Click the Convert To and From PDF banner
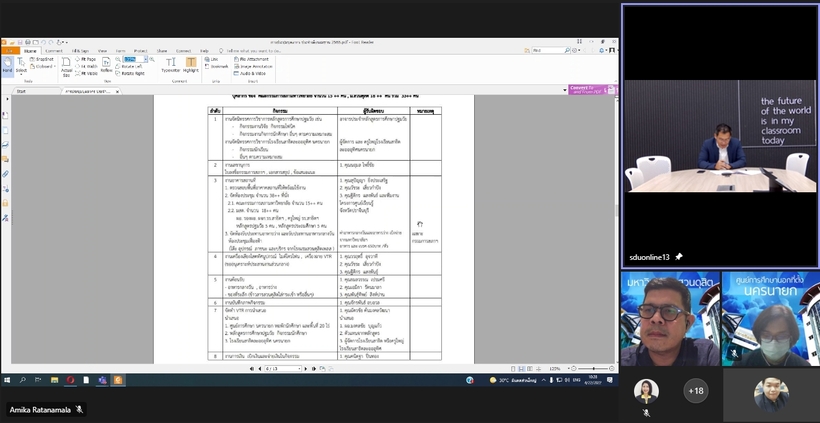 point(593,90)
